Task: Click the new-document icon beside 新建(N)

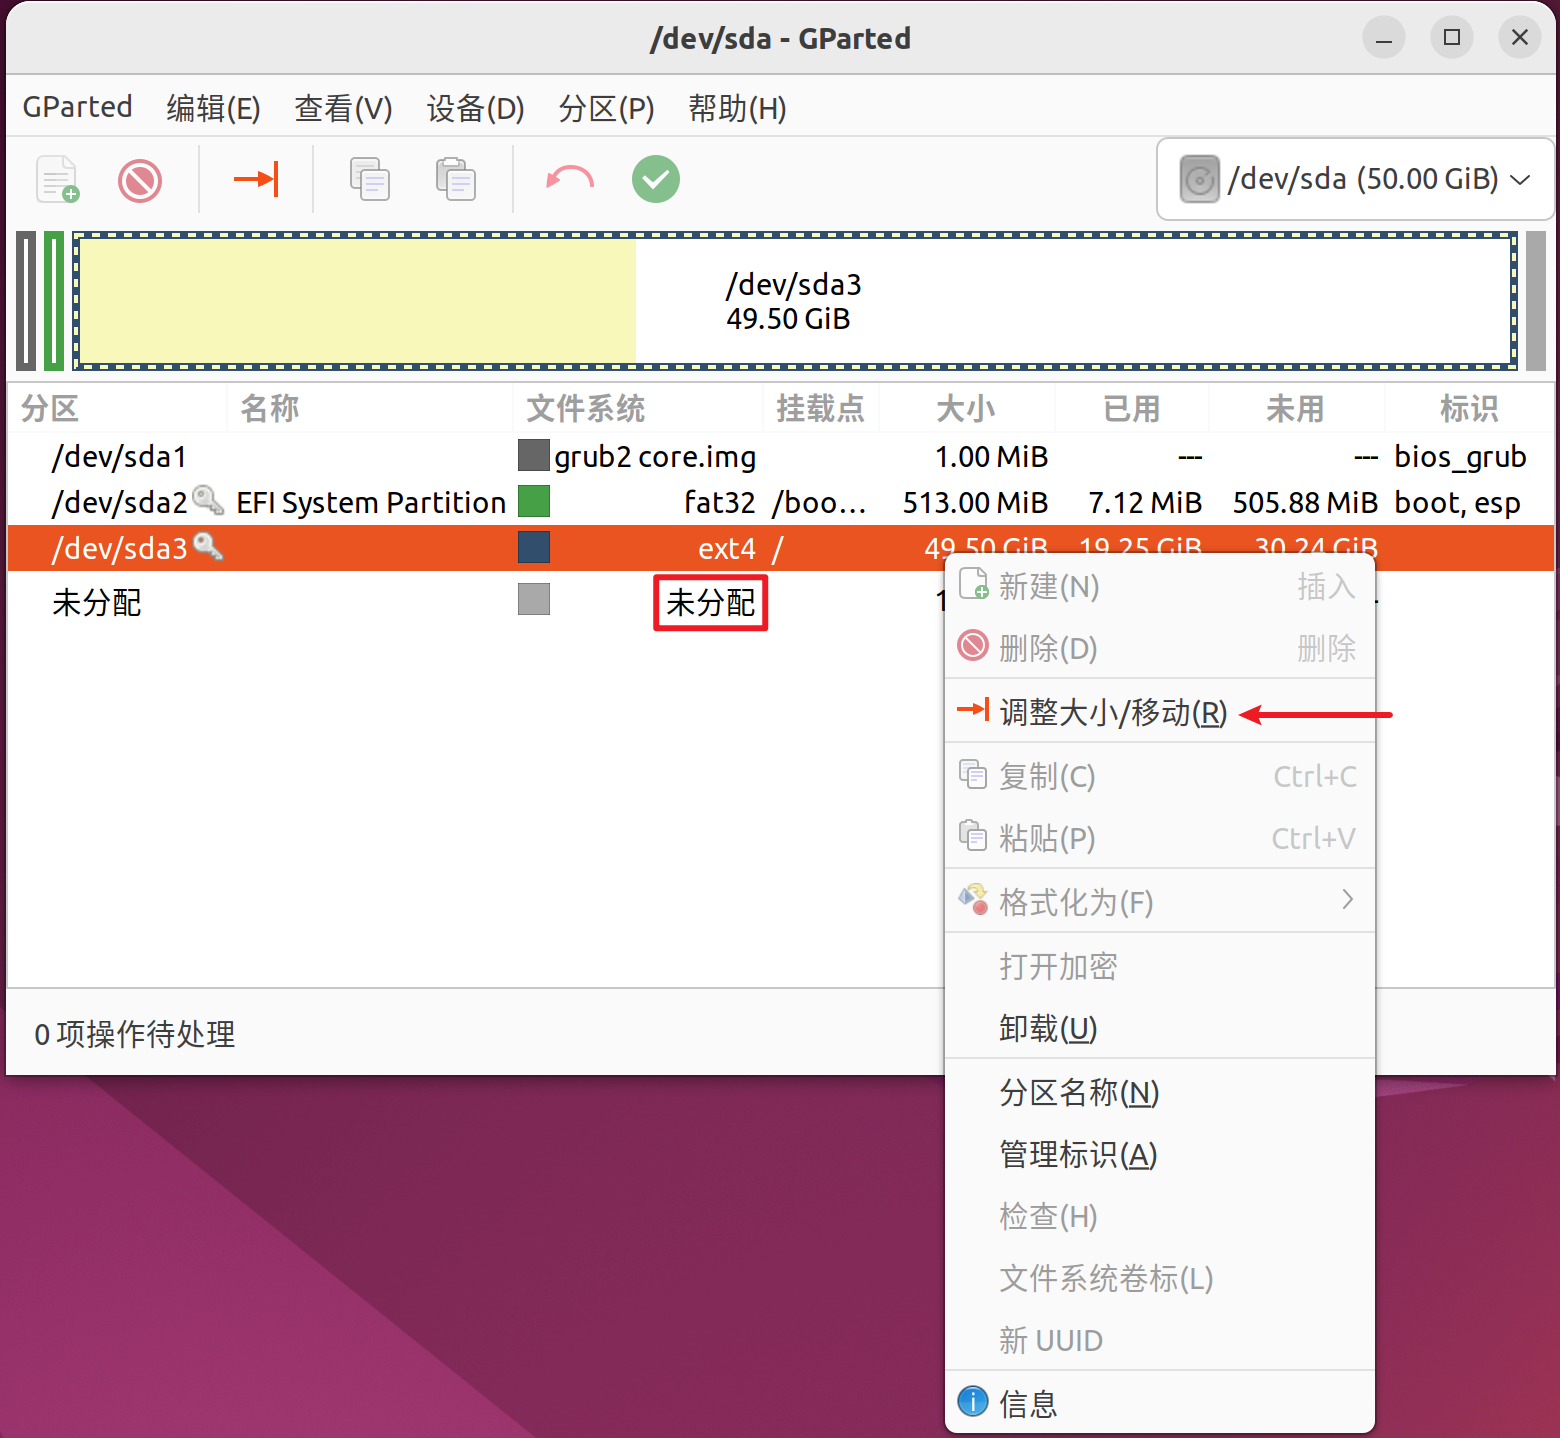Action: [x=974, y=583]
